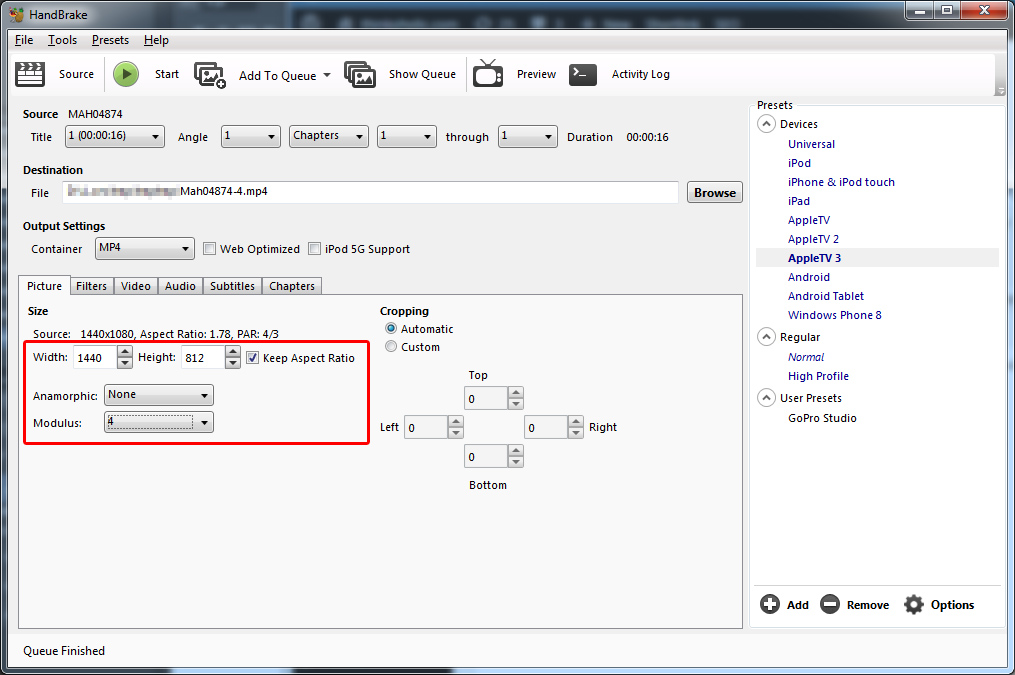
Task: Click the Remove preset minus icon
Action: coord(830,604)
